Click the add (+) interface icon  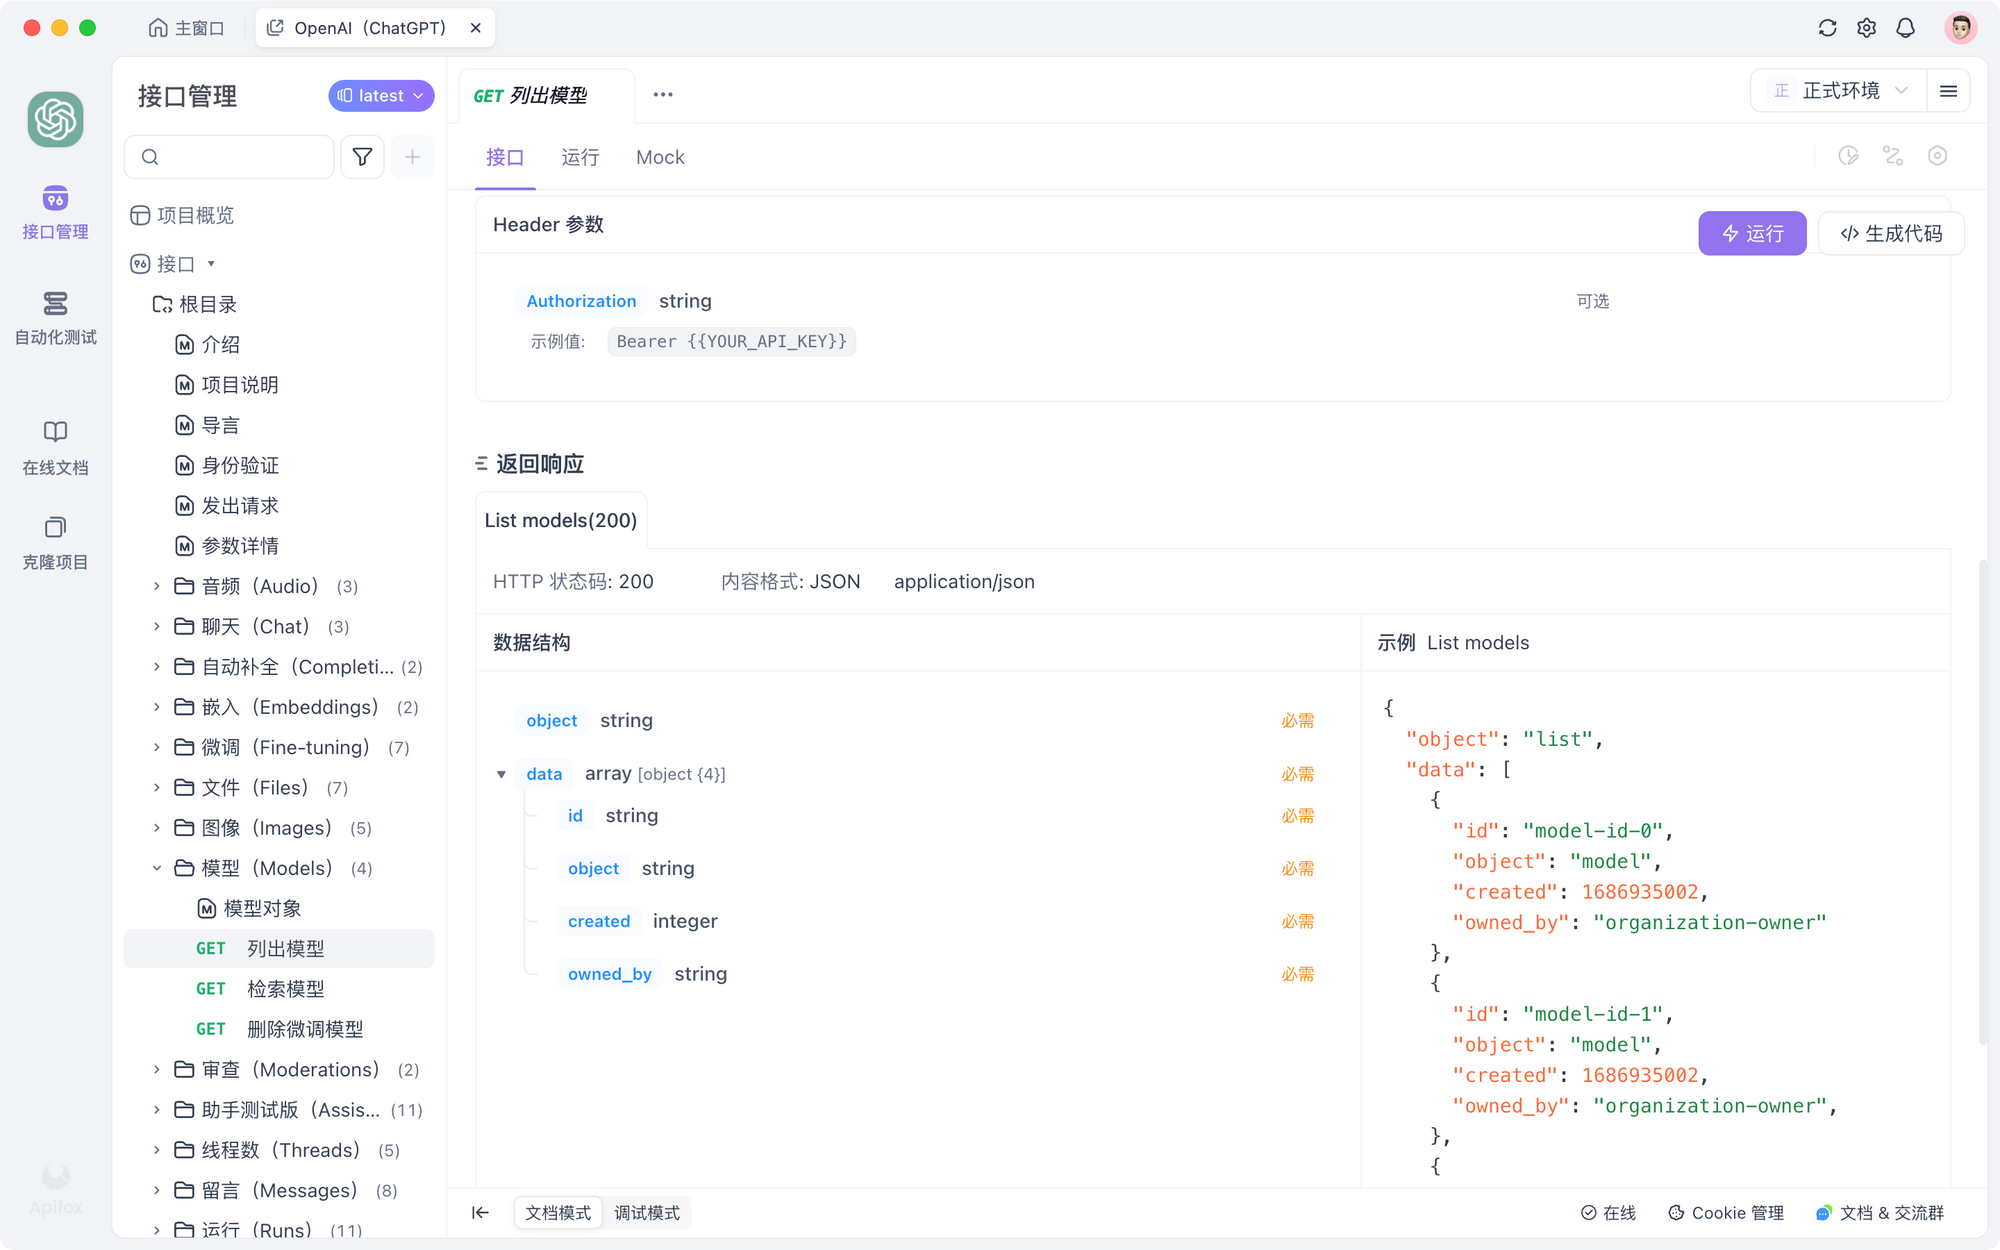(x=412, y=156)
